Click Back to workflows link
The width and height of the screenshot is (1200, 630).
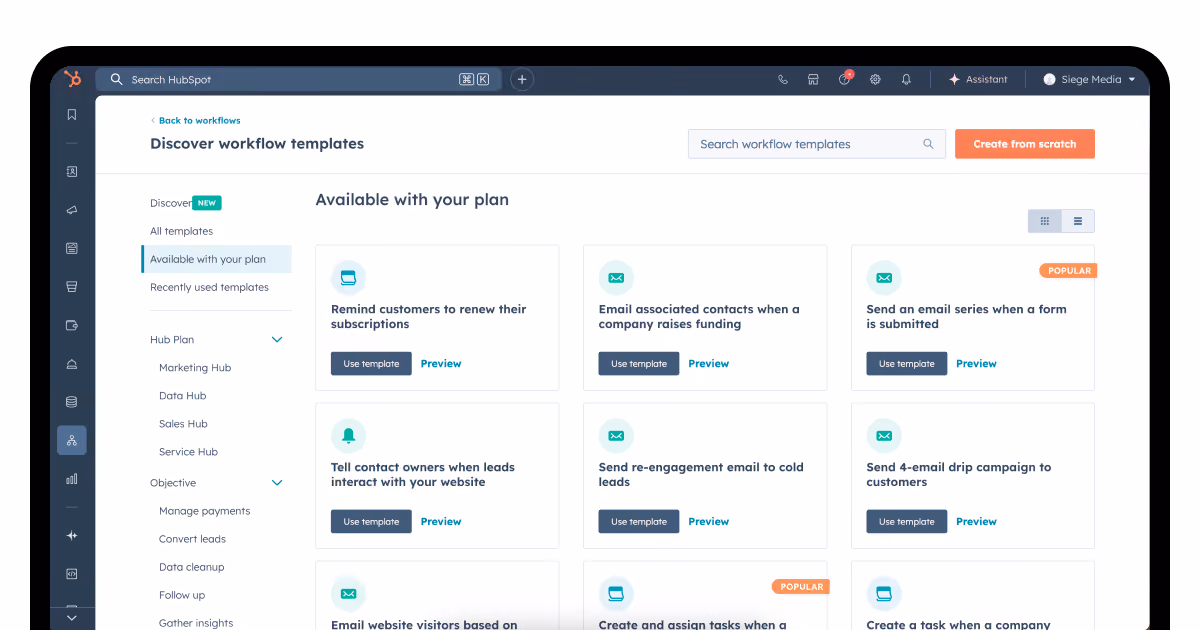point(196,120)
